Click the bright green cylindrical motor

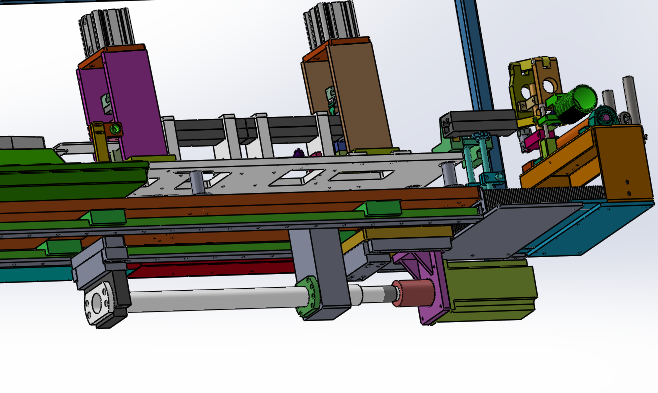click(577, 102)
